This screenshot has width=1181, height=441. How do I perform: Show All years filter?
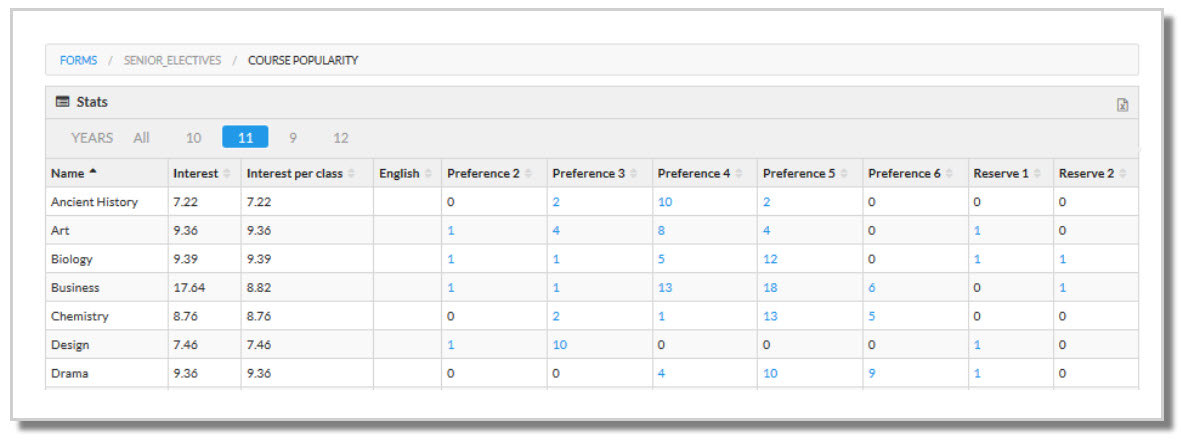point(142,138)
